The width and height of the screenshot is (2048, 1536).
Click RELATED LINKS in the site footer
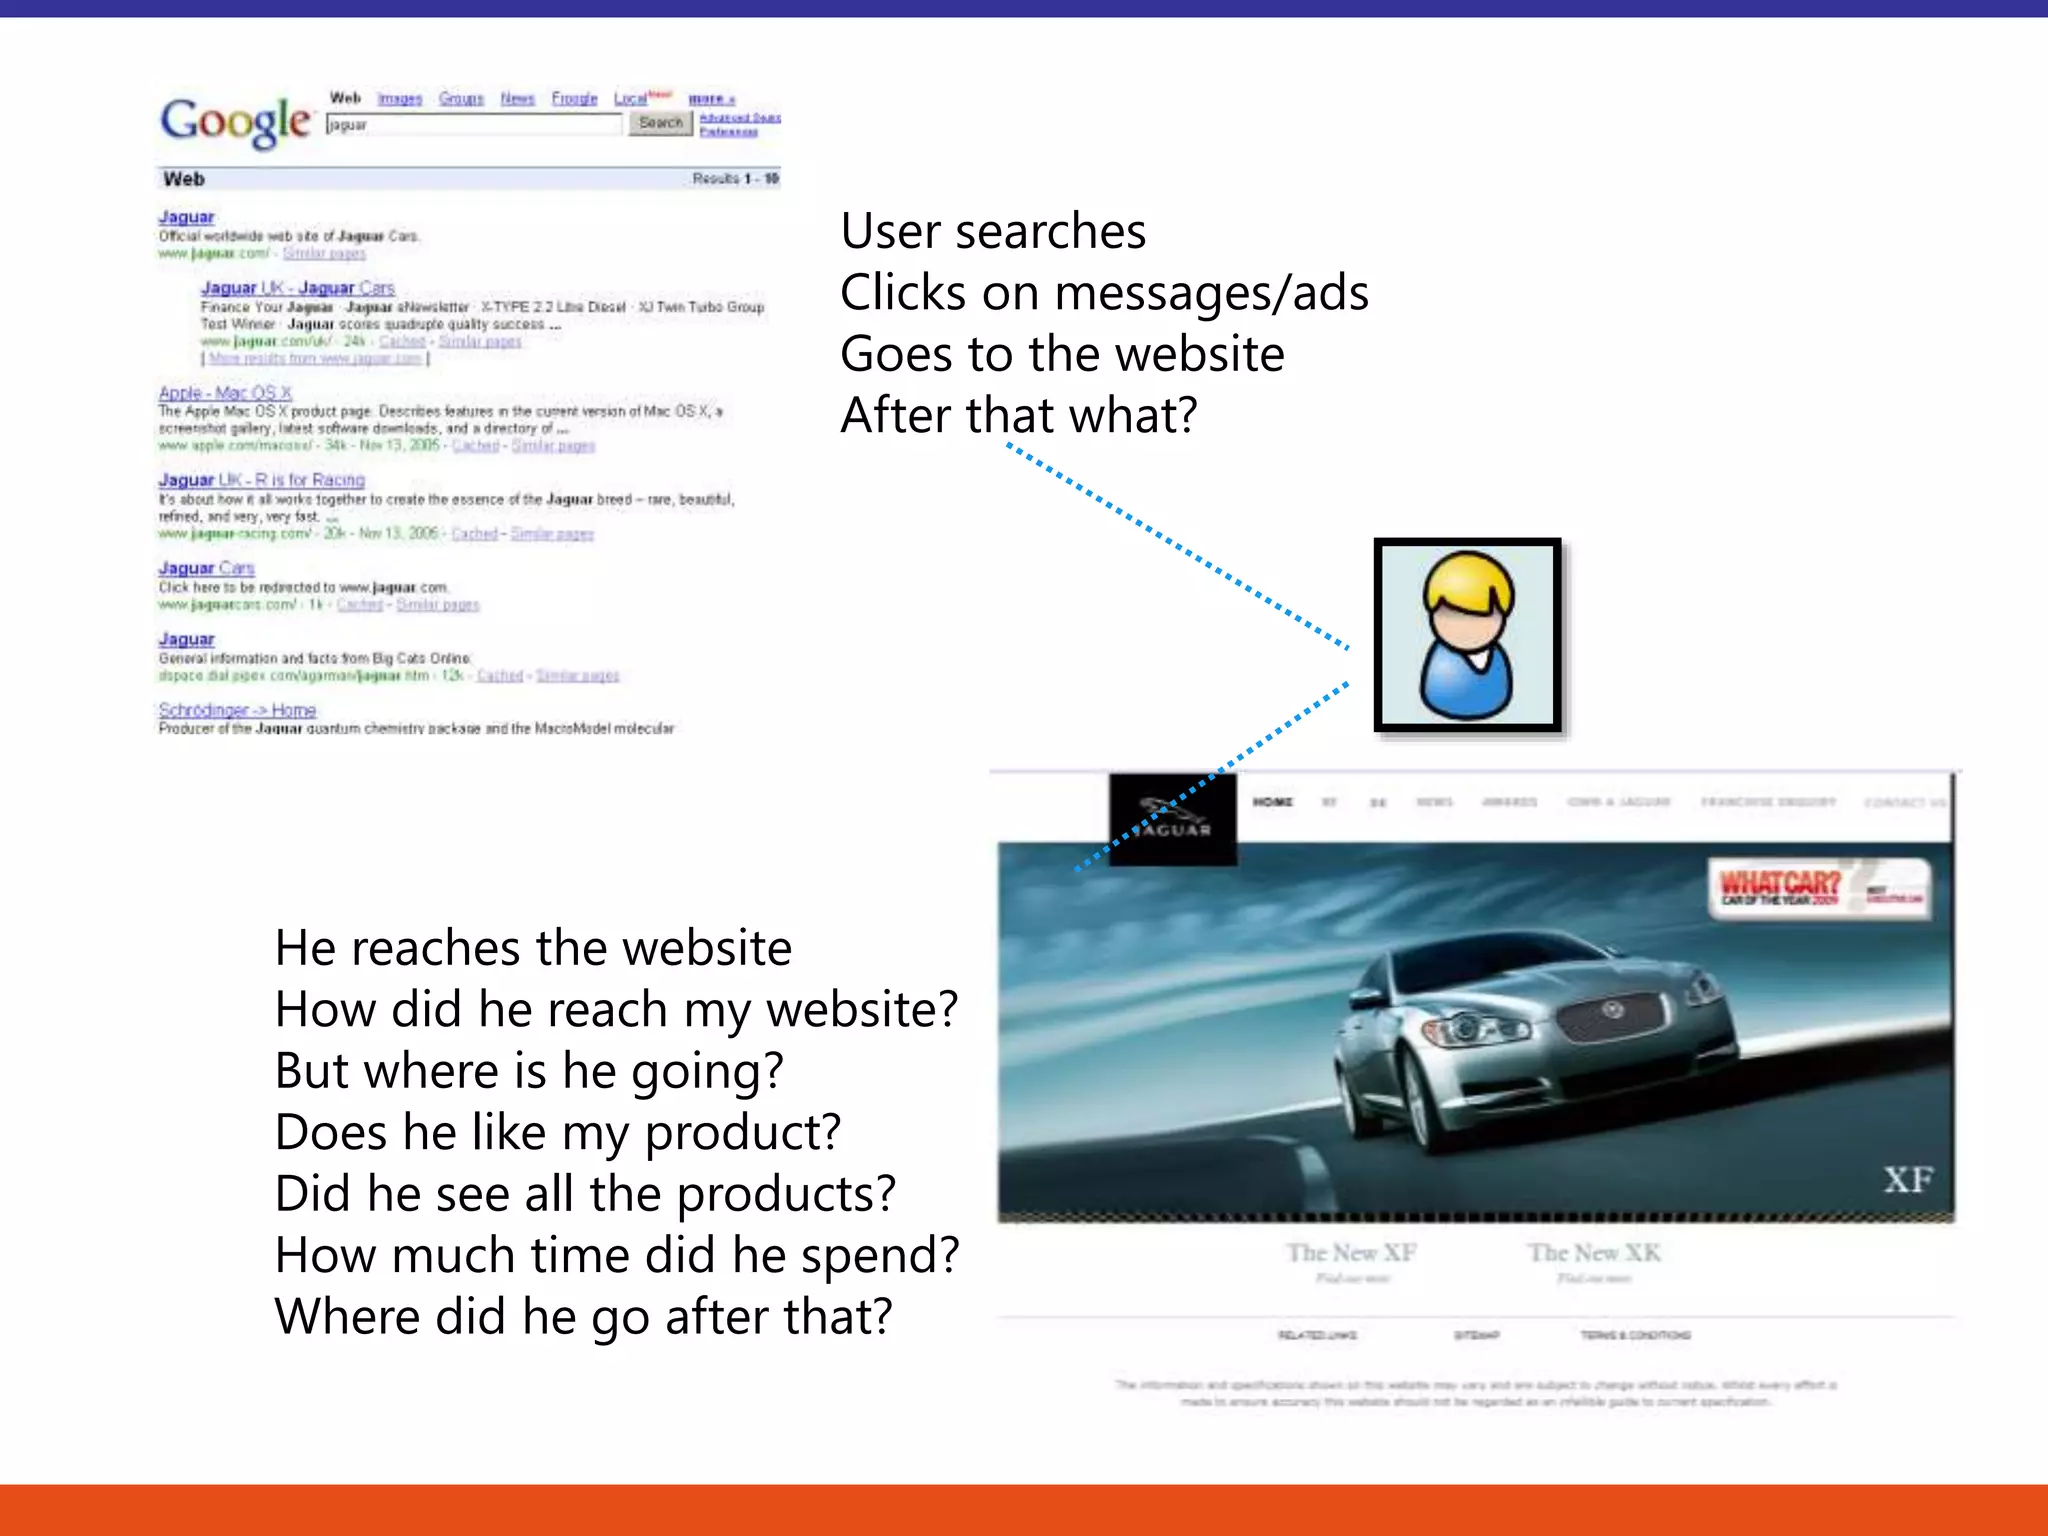coord(1317,1335)
